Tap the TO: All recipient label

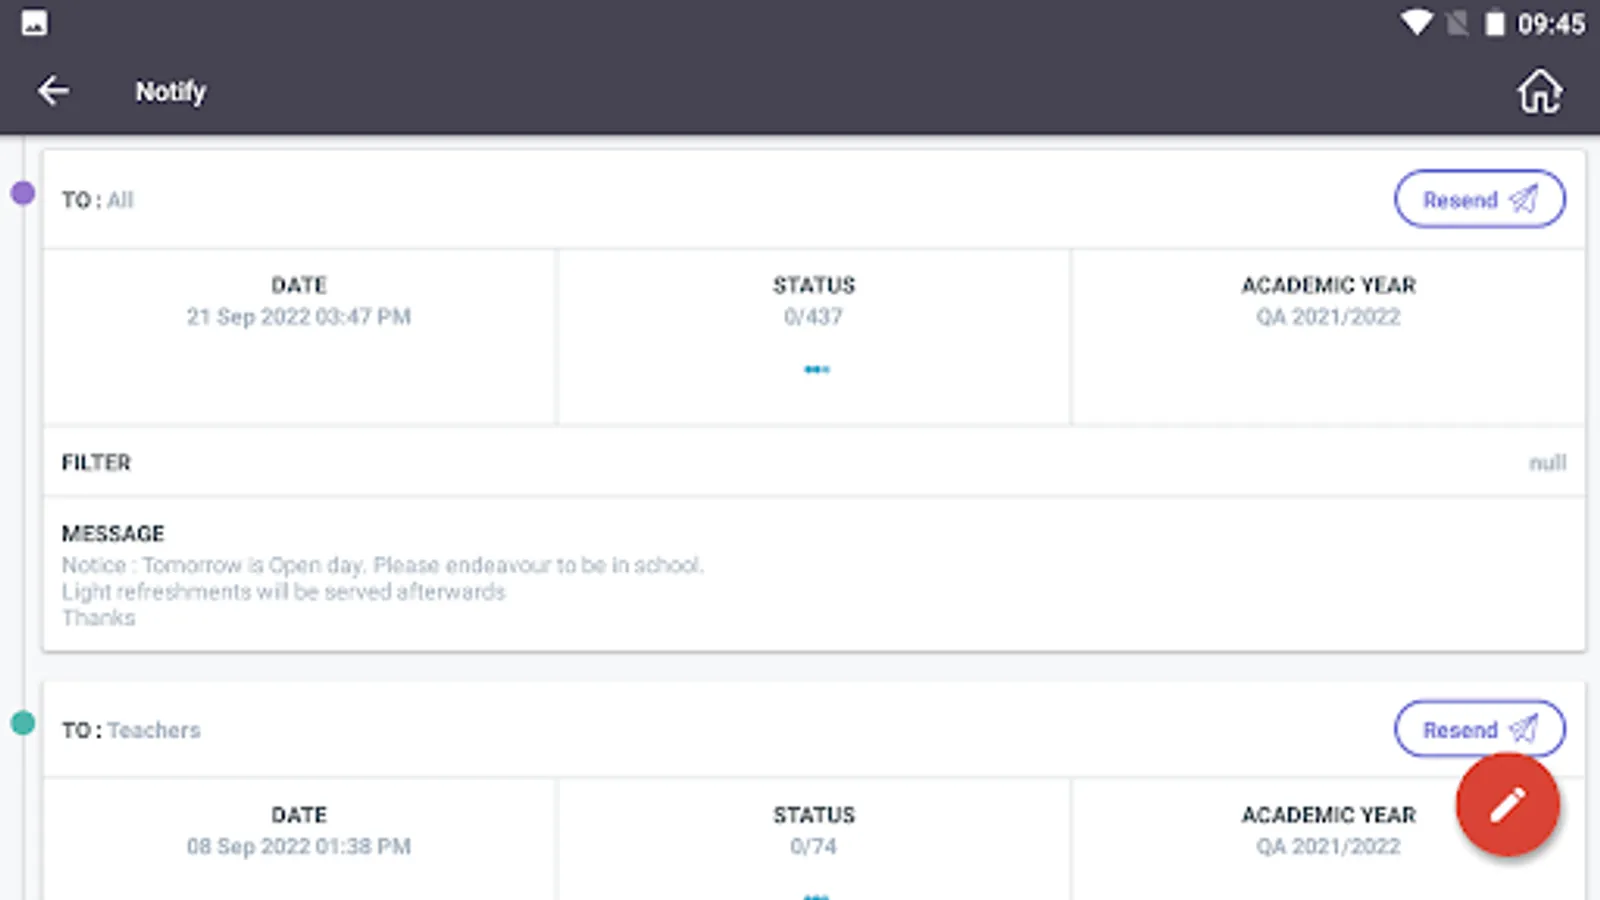(x=98, y=200)
